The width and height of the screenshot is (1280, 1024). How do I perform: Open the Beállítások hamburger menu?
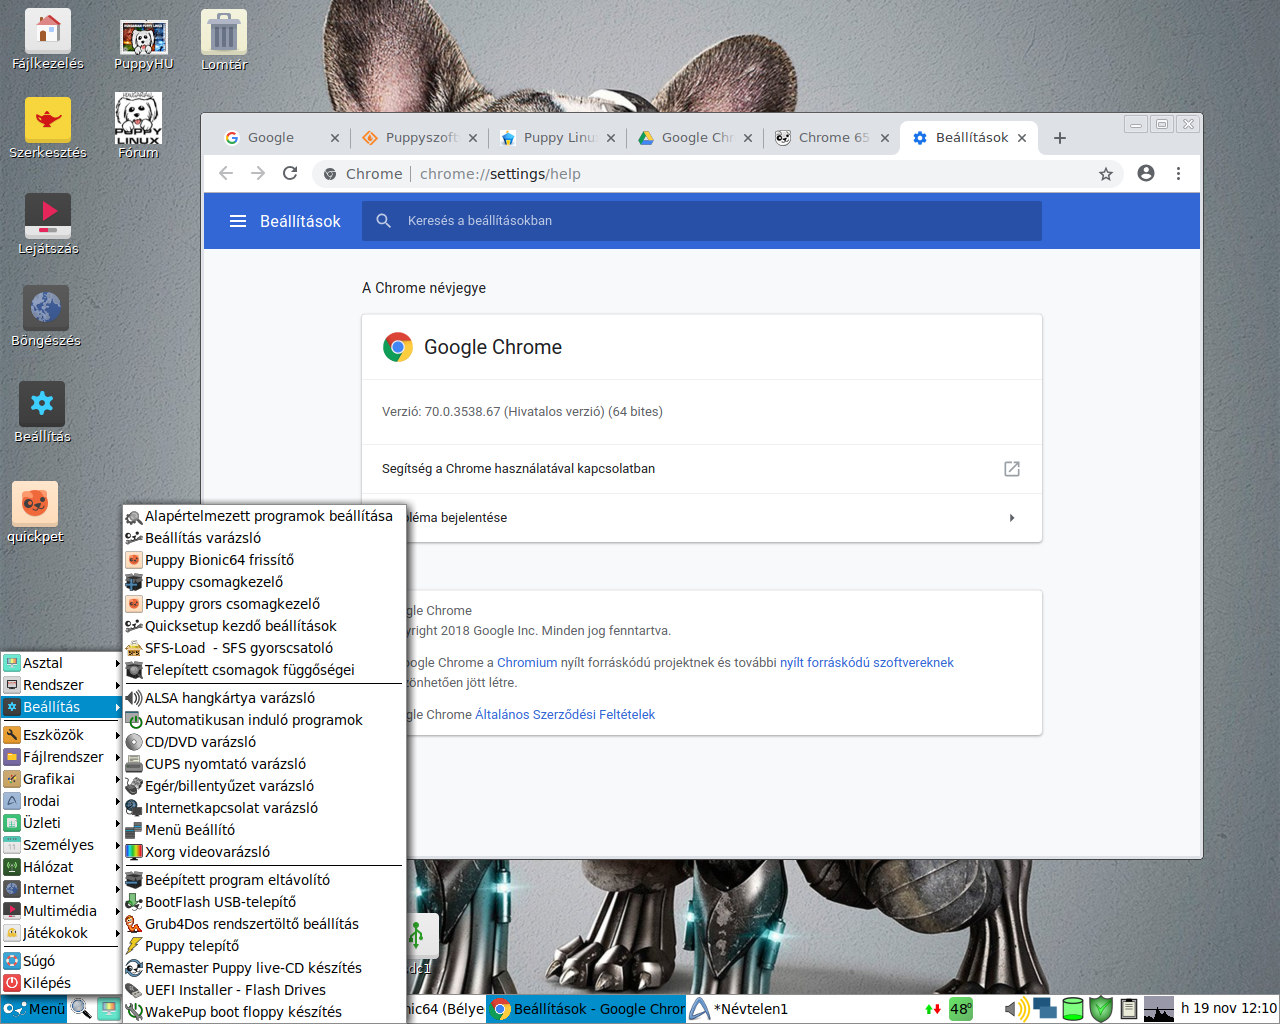click(238, 221)
